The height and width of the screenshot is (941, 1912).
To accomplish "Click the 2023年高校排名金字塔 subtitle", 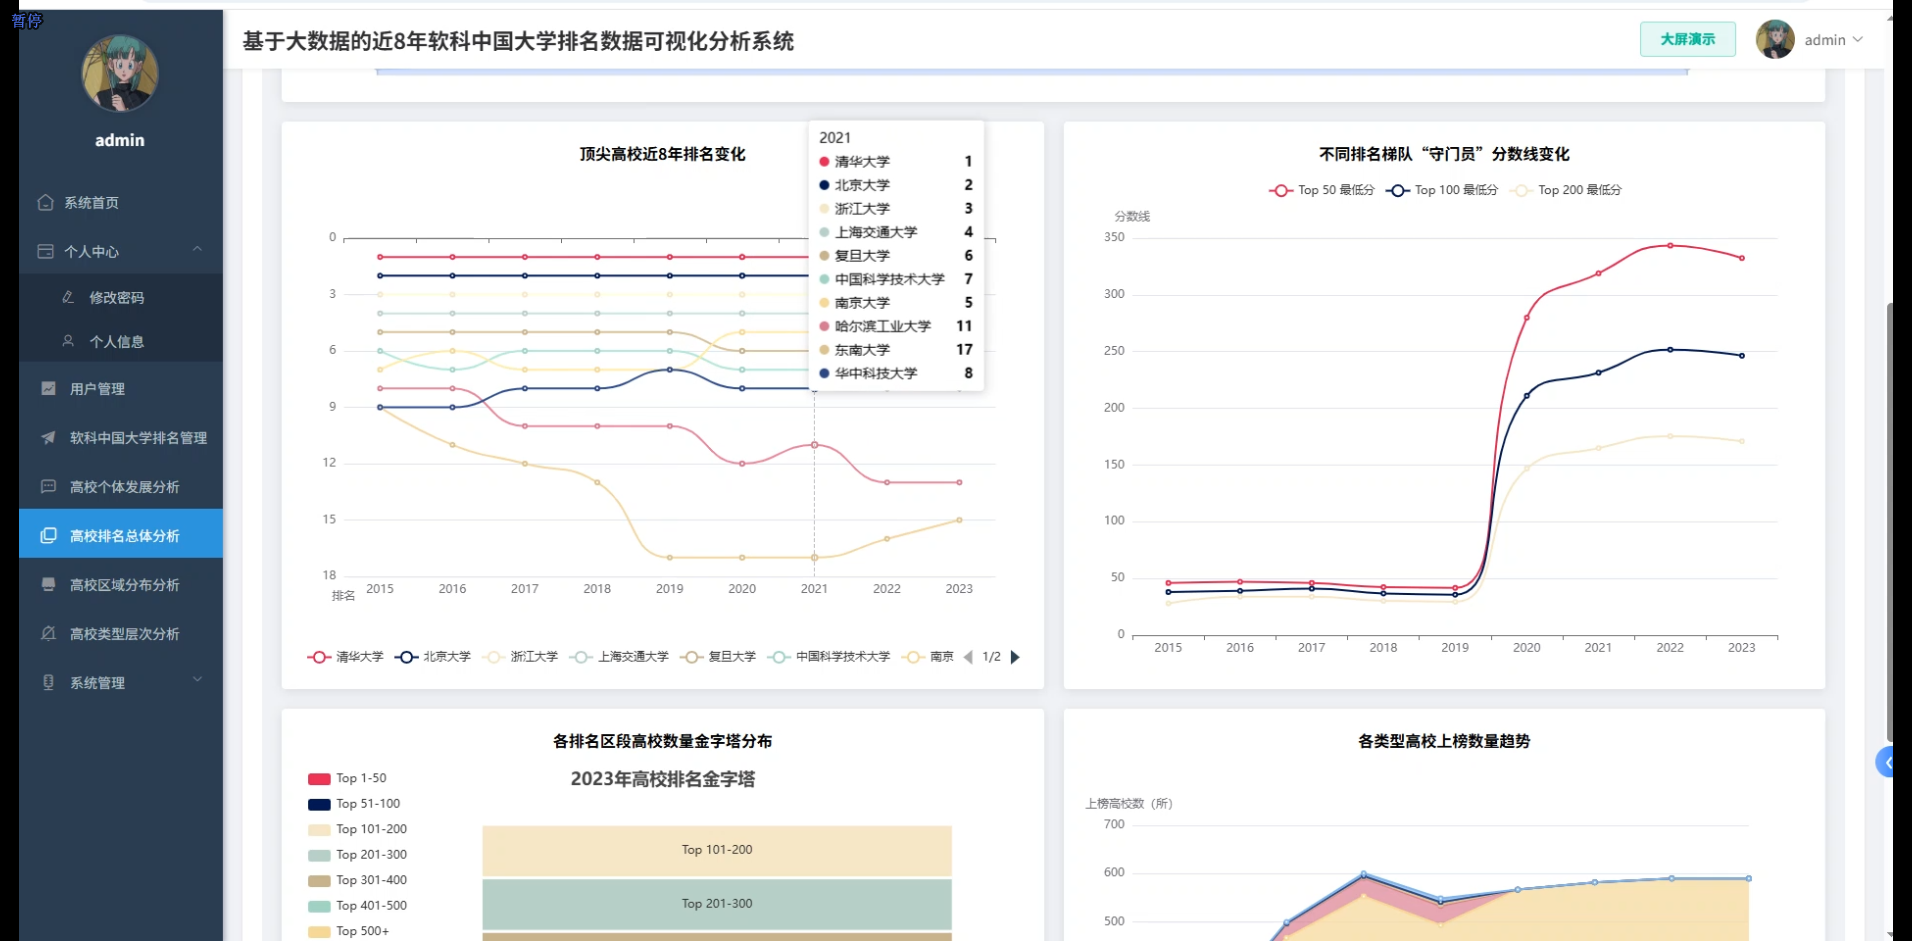I will coord(663,779).
